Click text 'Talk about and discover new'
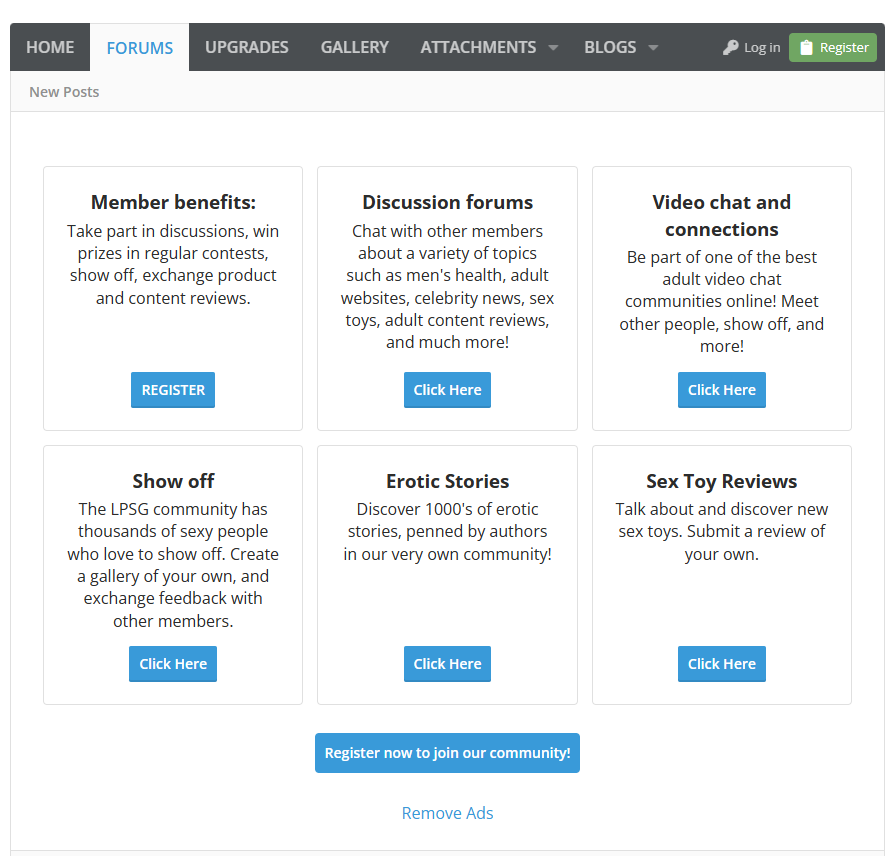 [x=722, y=509]
